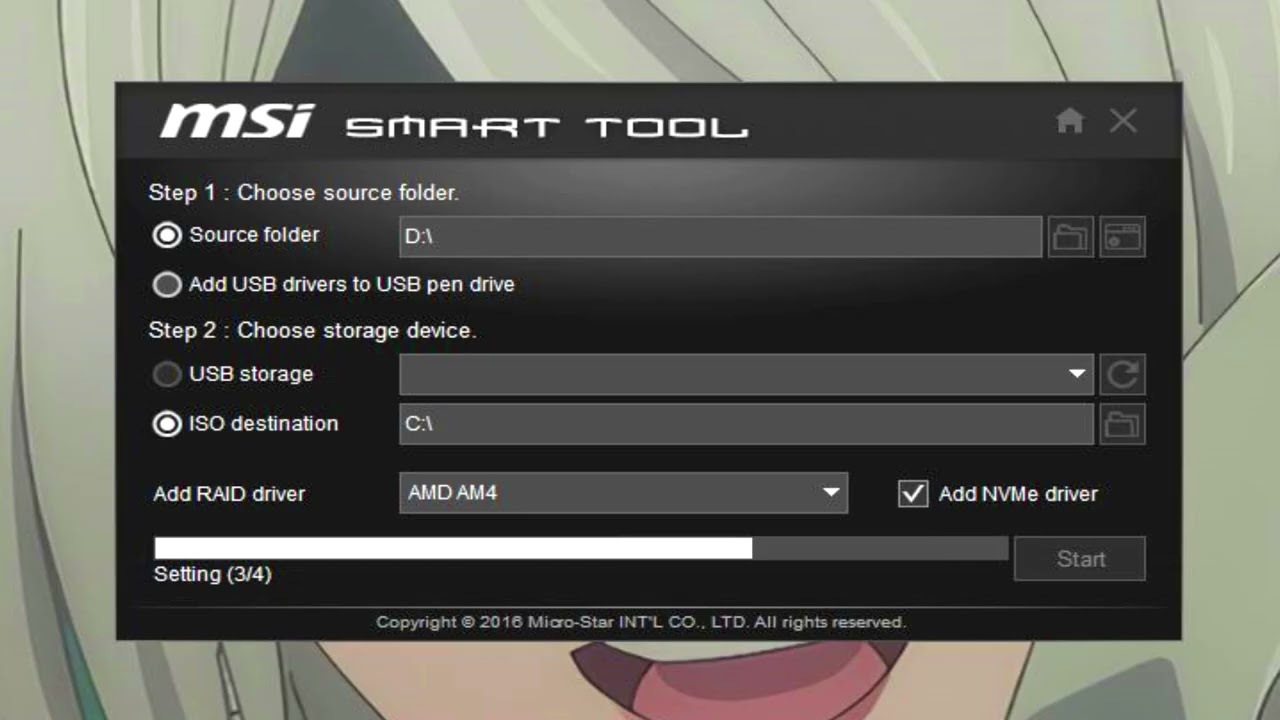Browse for the ISO destination folder
Viewport: 1280px width, 720px height.
[1123, 424]
